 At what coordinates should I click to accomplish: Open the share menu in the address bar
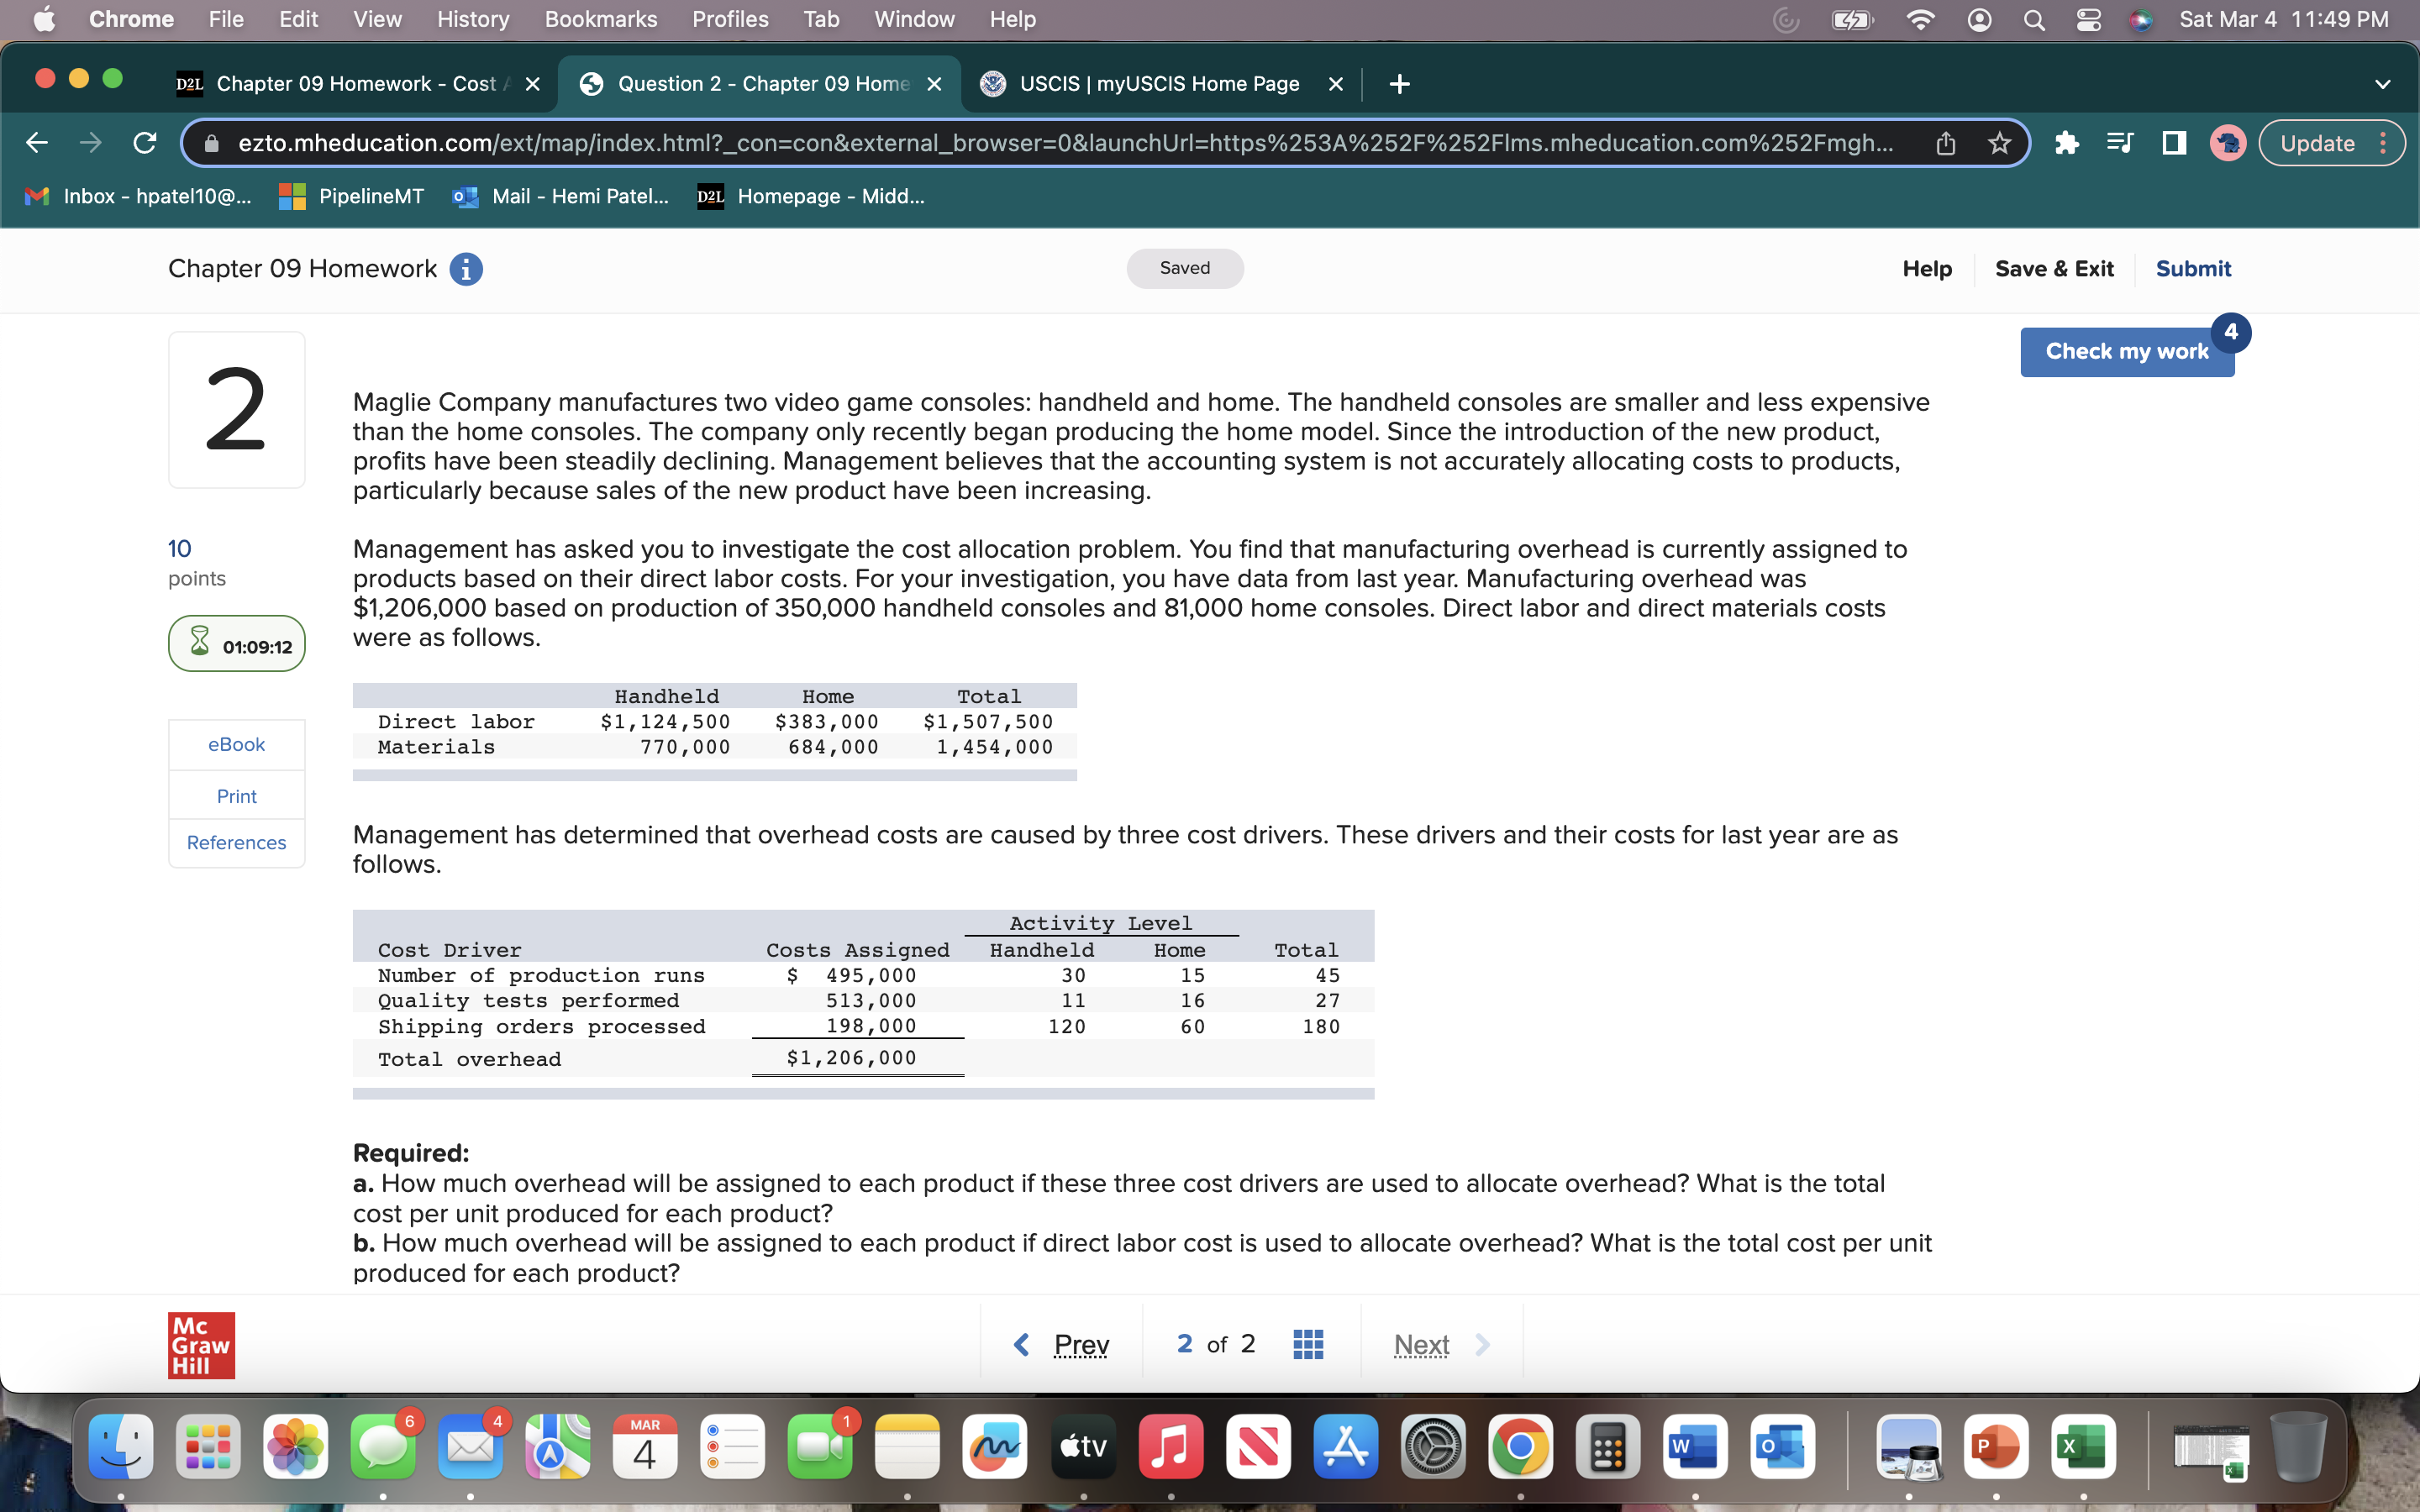tap(1945, 142)
